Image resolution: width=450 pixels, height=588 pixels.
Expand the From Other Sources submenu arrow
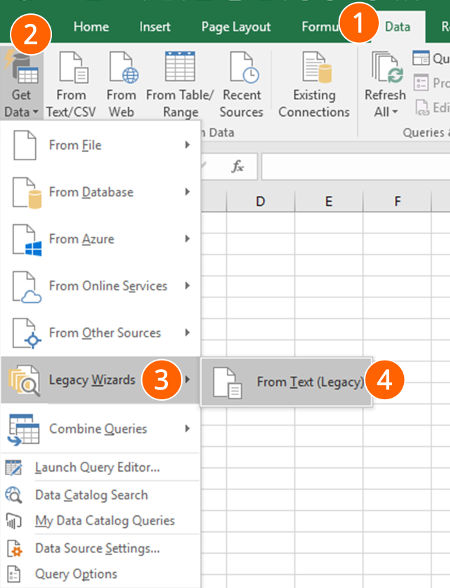click(187, 333)
